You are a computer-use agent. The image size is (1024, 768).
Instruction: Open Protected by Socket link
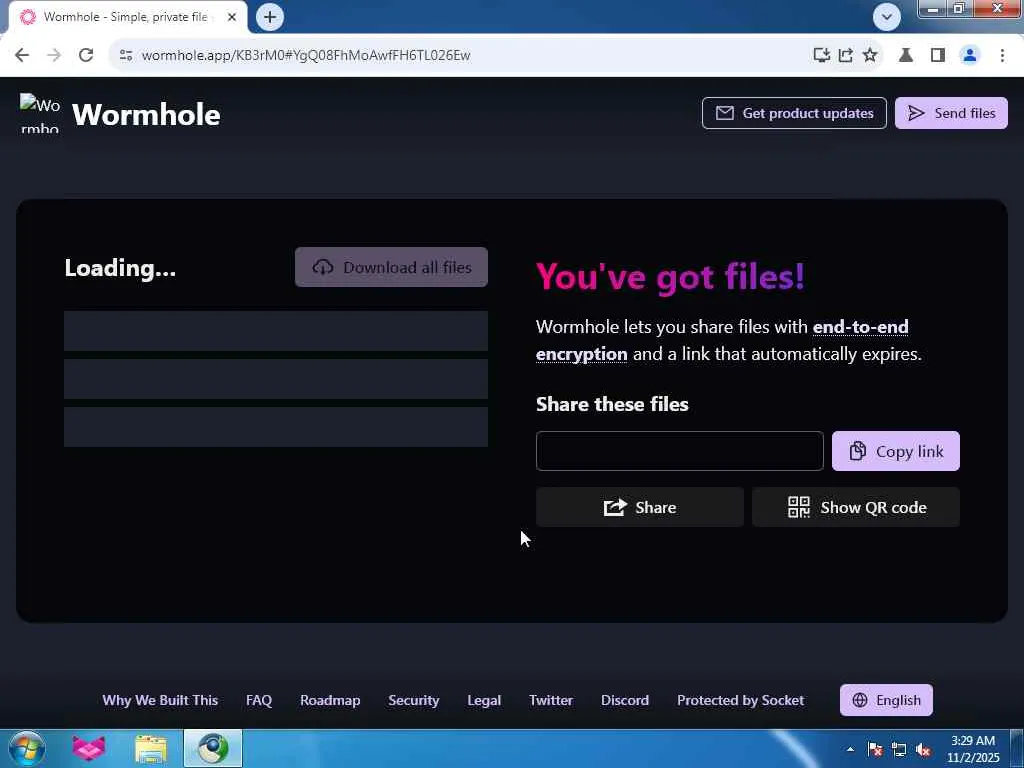pos(740,700)
